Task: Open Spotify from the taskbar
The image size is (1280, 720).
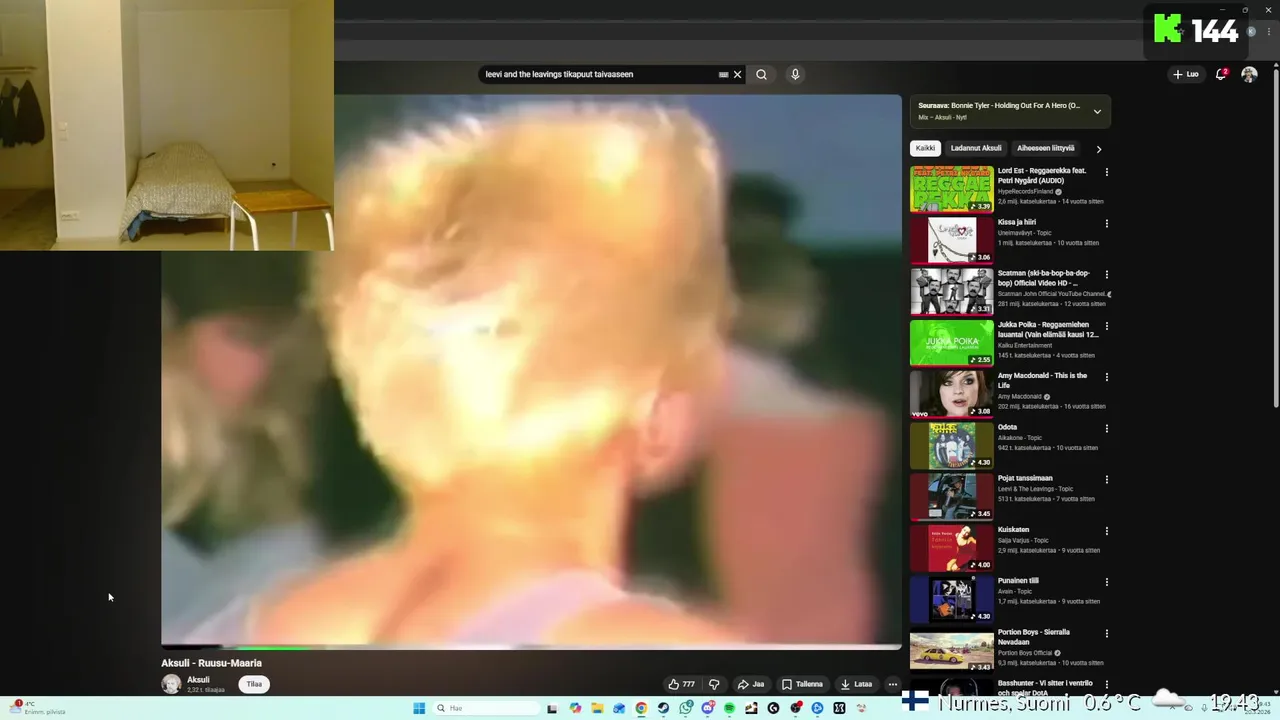Action: (x=729, y=708)
